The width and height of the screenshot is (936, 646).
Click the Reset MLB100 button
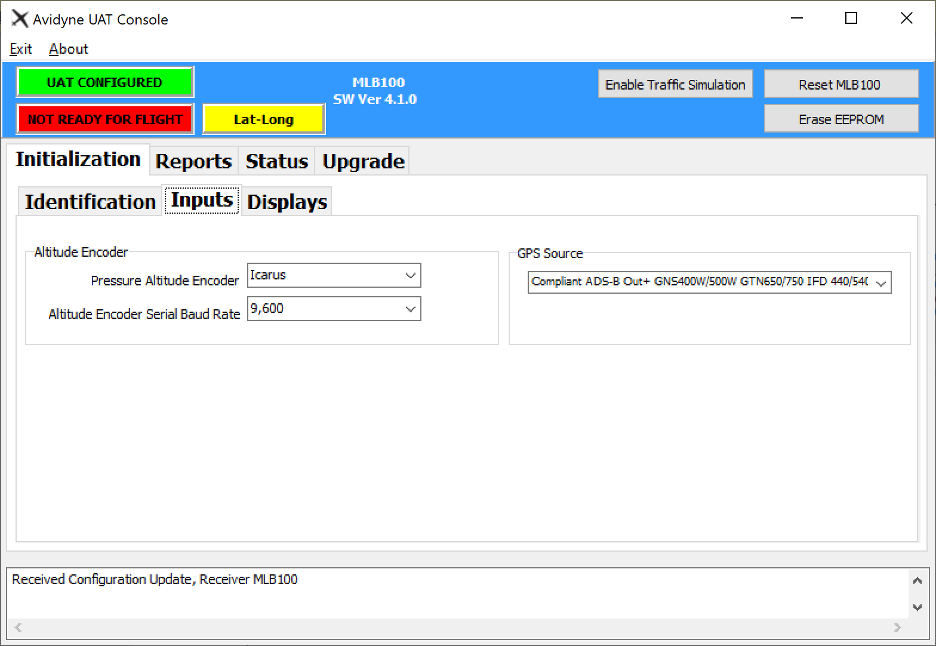[x=841, y=84]
